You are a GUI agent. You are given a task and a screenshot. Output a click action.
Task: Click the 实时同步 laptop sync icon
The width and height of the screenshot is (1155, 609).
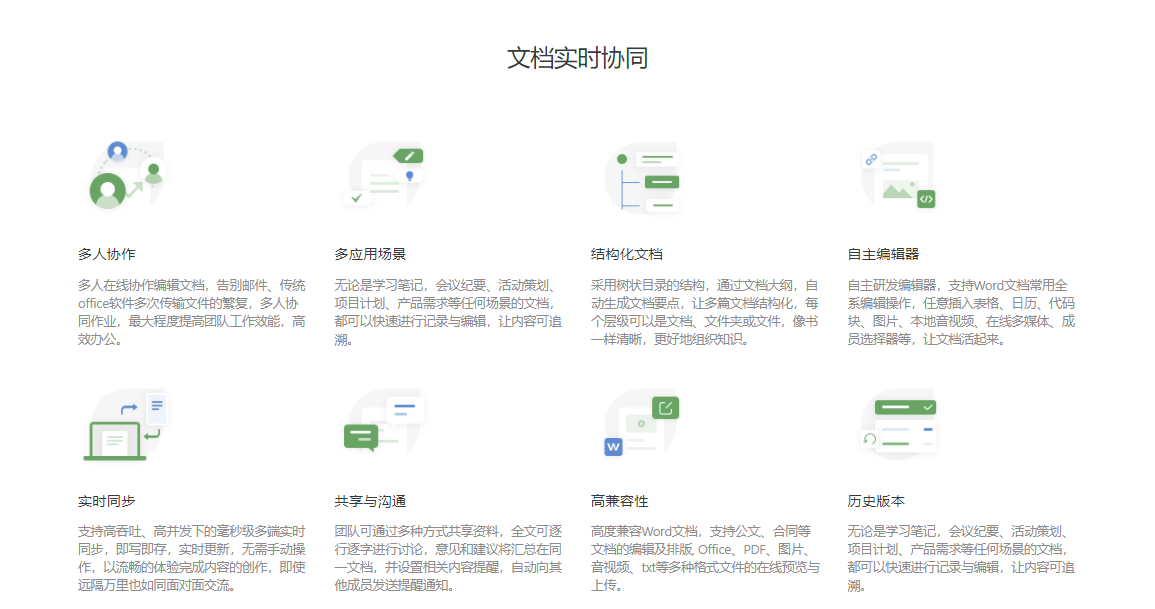point(125,425)
